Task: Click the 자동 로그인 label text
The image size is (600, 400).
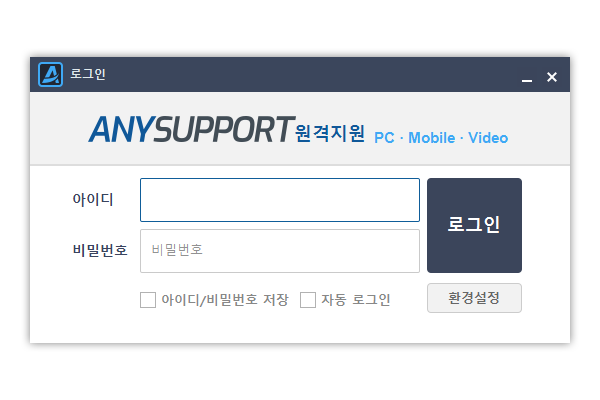Action: (355, 300)
